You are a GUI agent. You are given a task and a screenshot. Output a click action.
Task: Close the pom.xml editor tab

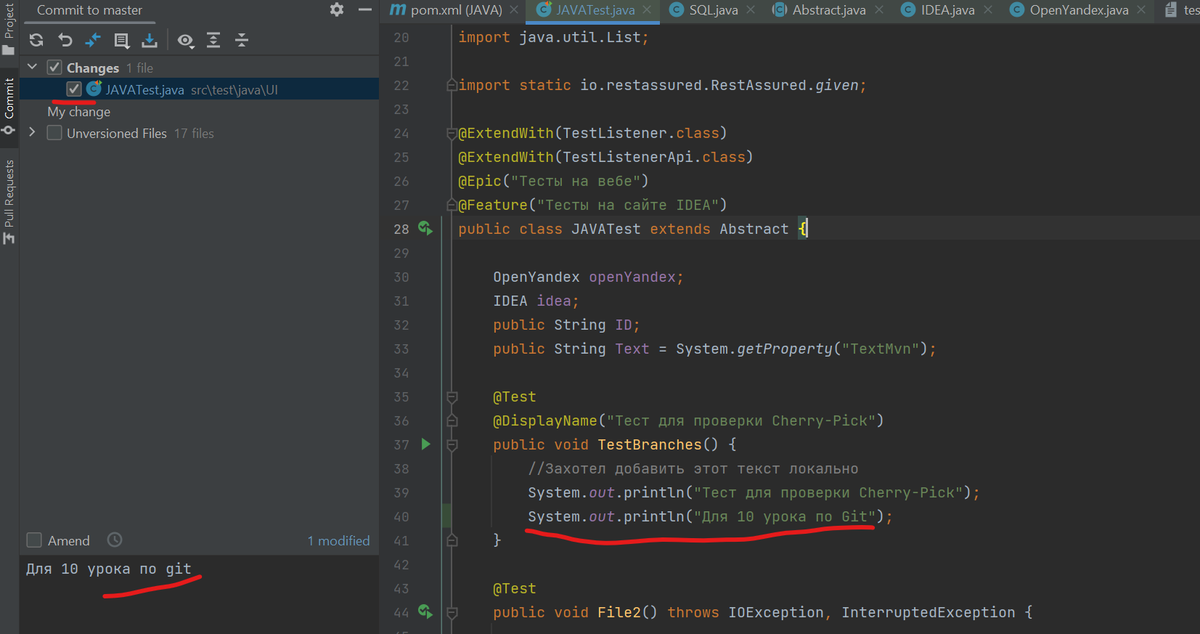514,10
